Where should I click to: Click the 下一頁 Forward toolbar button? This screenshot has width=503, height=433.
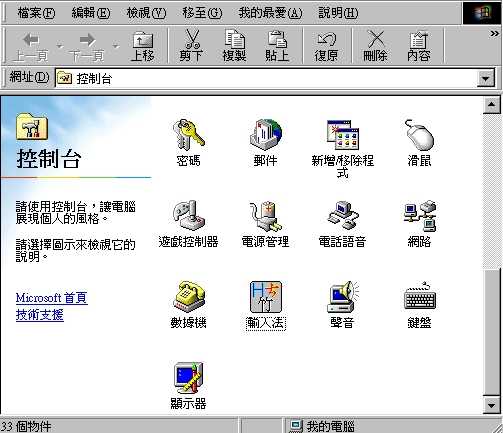point(87,46)
